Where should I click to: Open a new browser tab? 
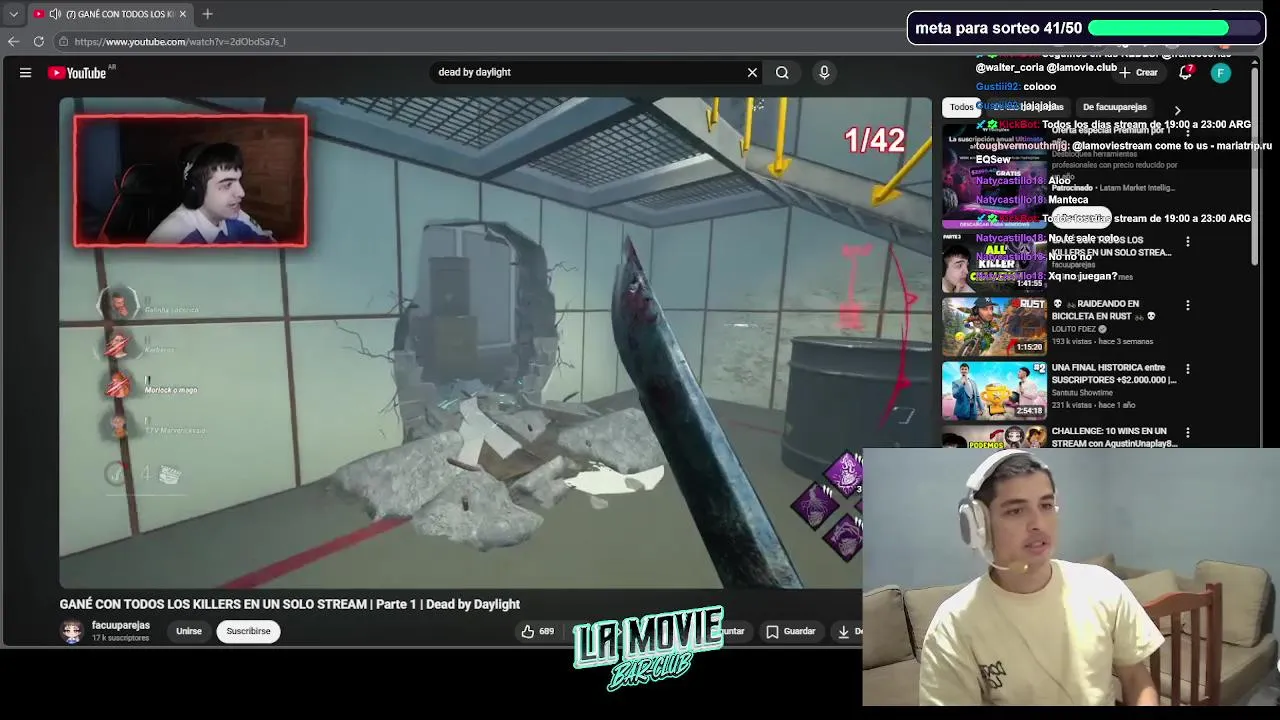[207, 14]
